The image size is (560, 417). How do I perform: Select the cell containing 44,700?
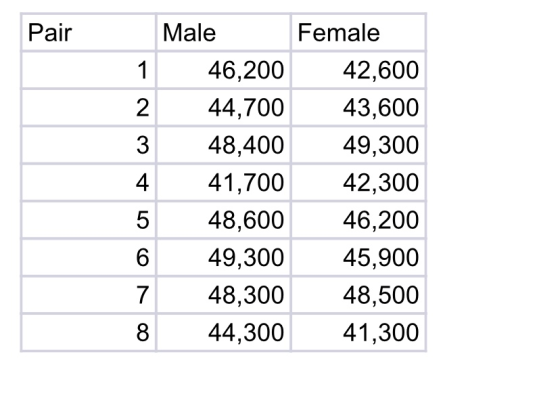point(224,107)
